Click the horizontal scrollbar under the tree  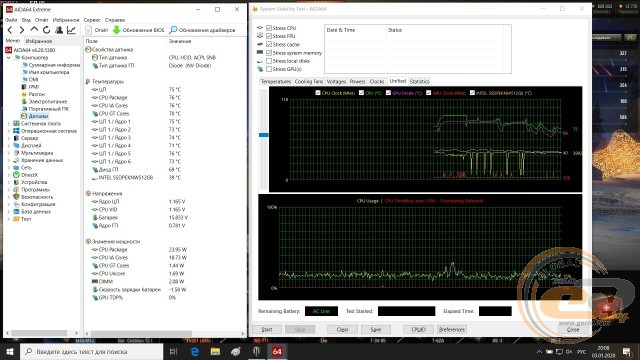39,333
